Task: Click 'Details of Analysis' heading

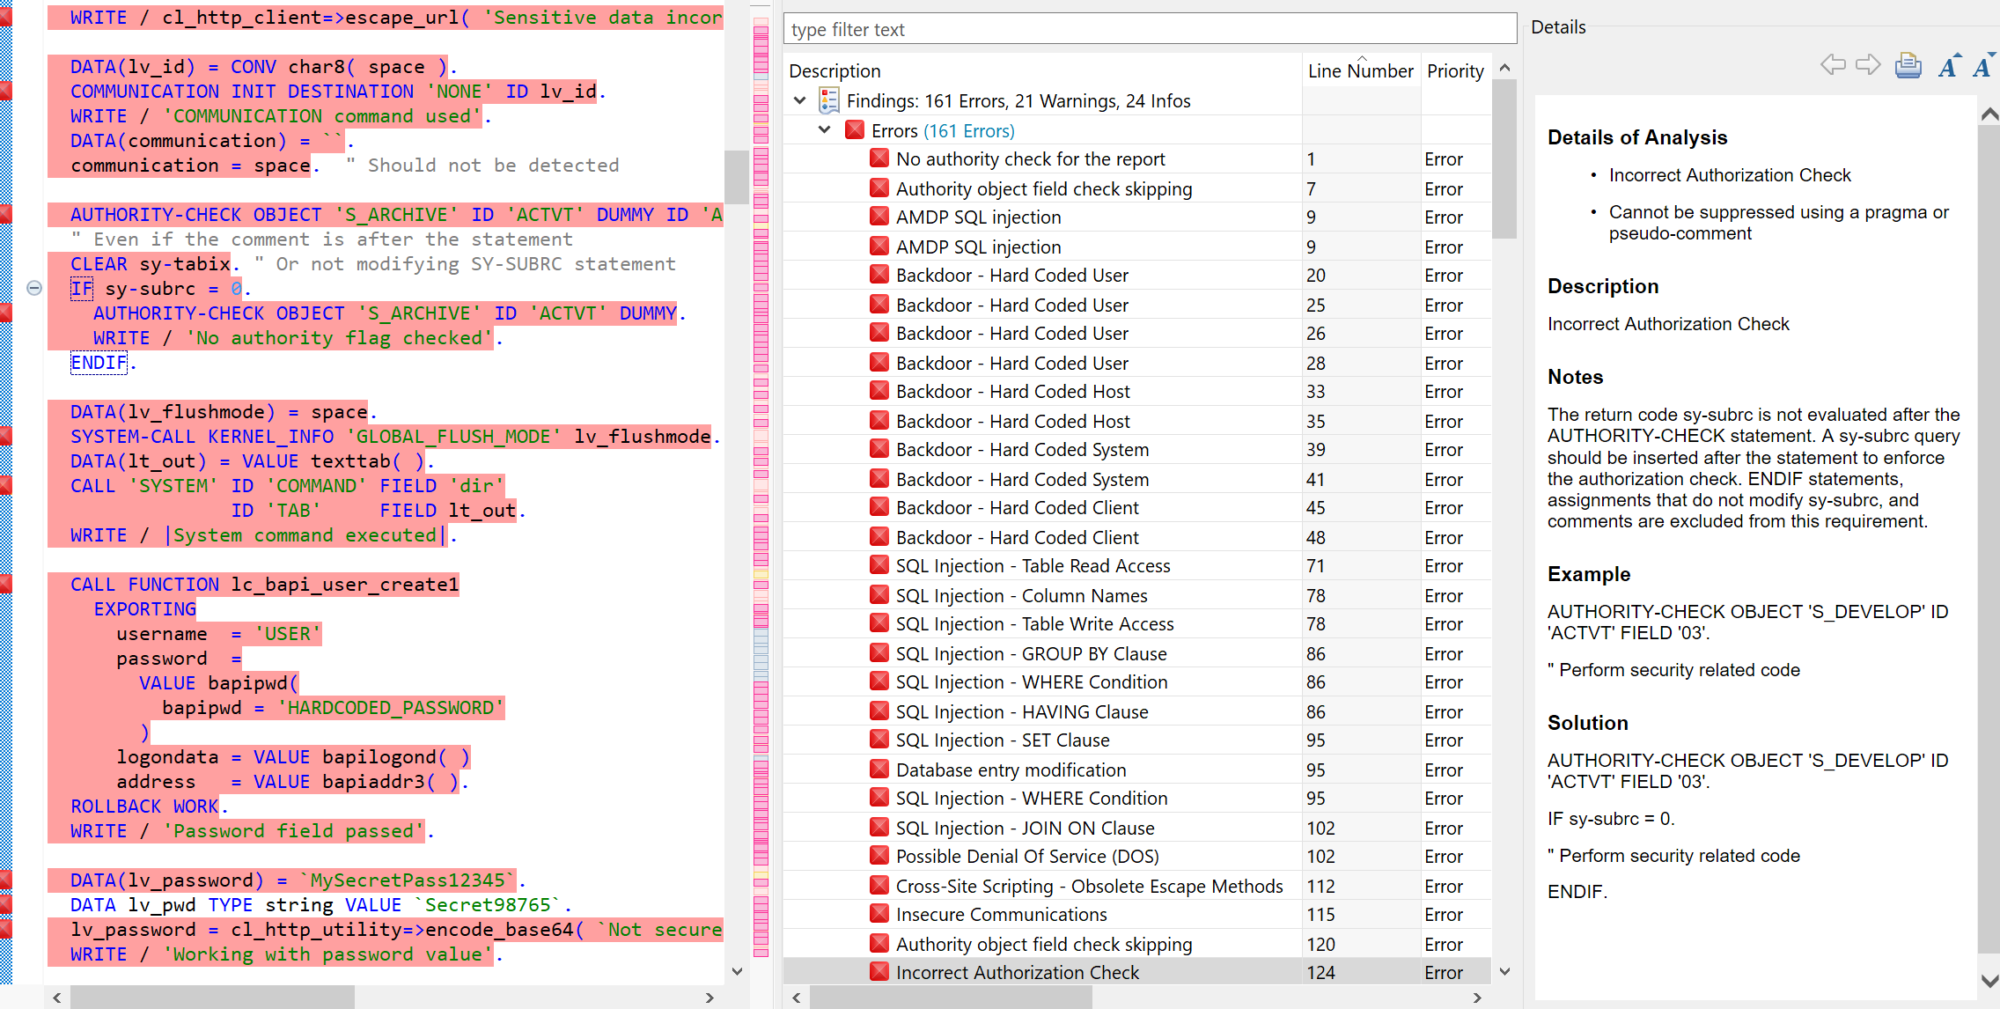Action: point(1637,137)
